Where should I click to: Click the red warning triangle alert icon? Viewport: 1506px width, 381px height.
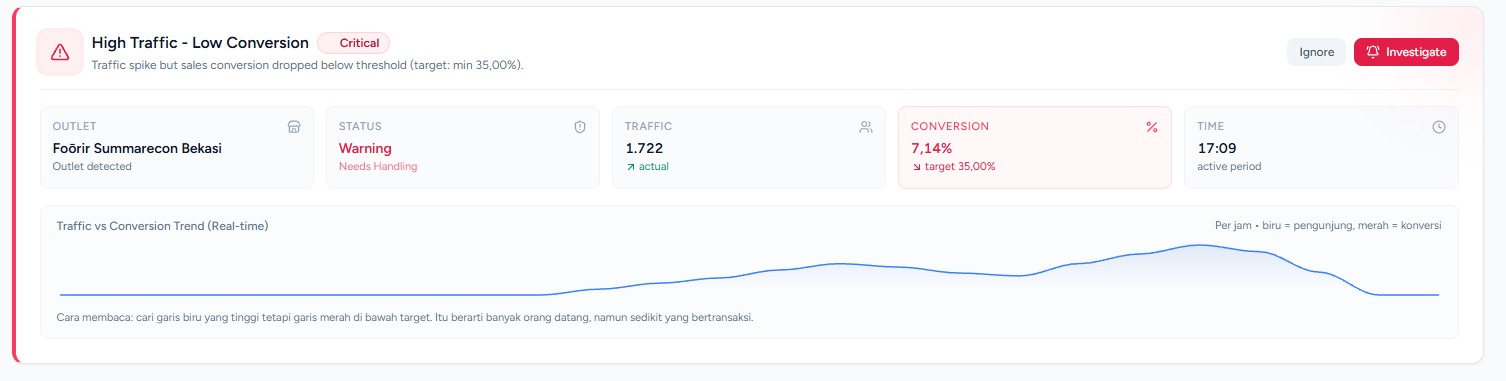point(60,52)
